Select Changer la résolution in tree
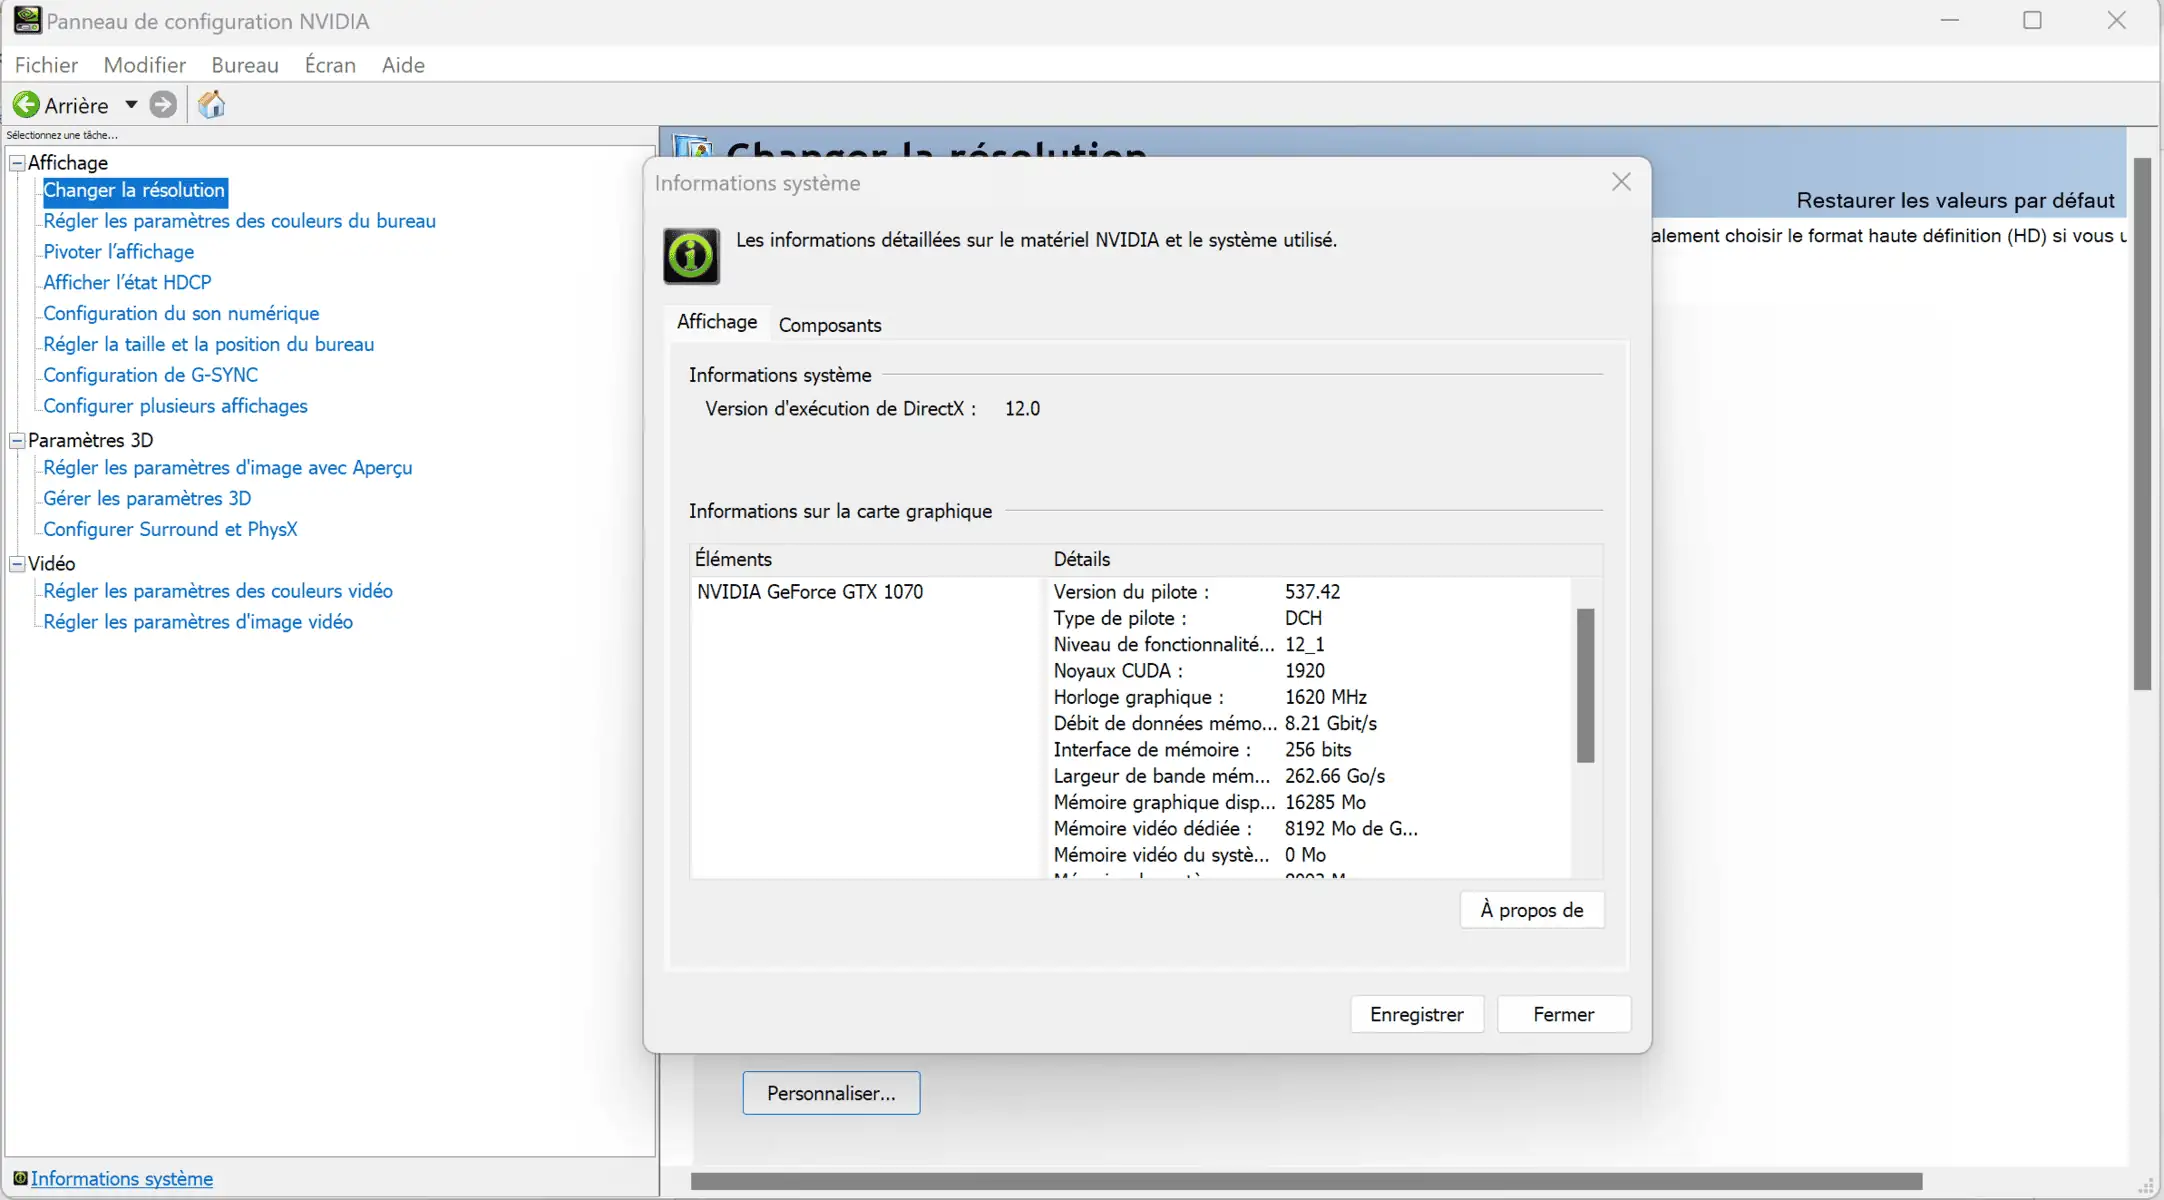The image size is (2164, 1200). coord(134,190)
